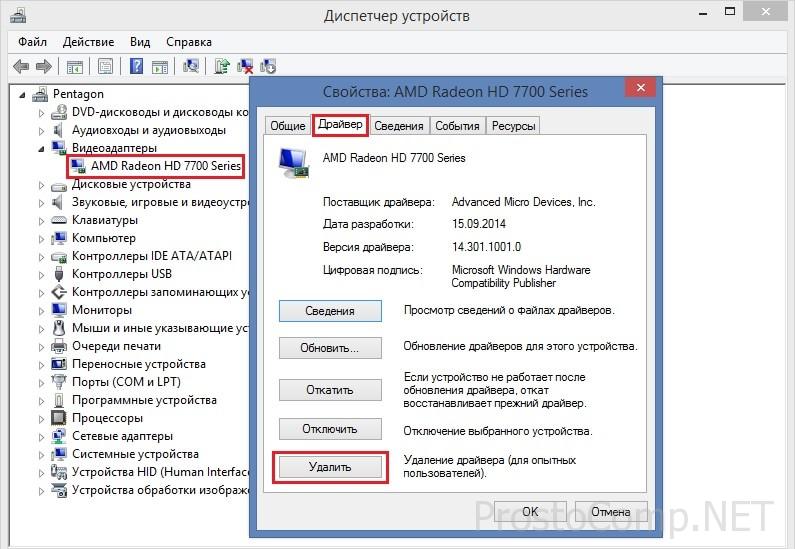This screenshot has width=795, height=549.
Task: Click the Отмена button
Action: click(x=610, y=511)
